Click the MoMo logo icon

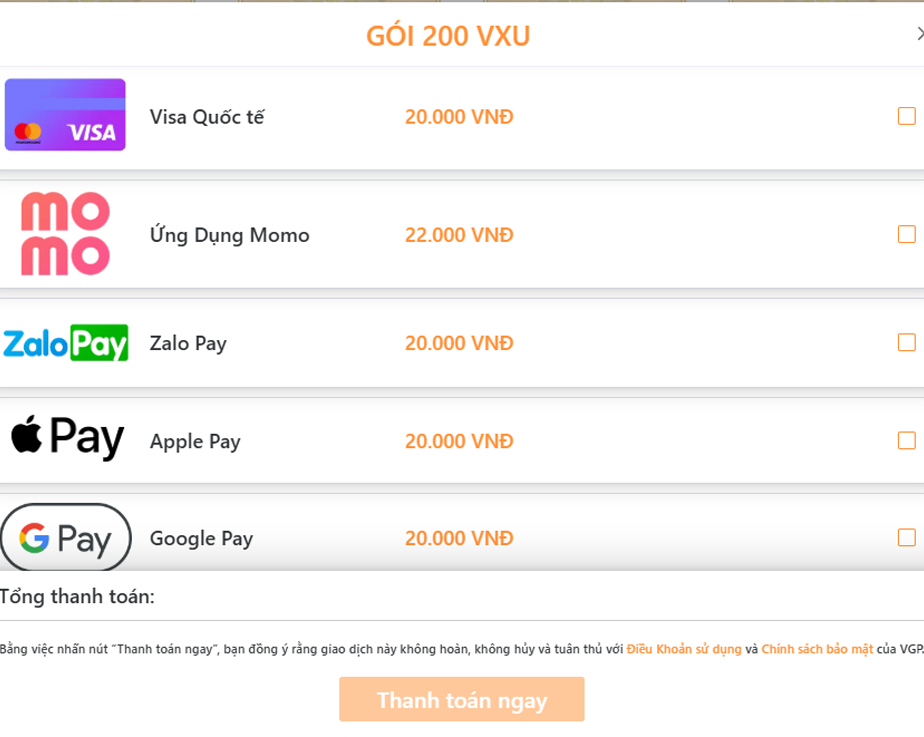tap(65, 234)
